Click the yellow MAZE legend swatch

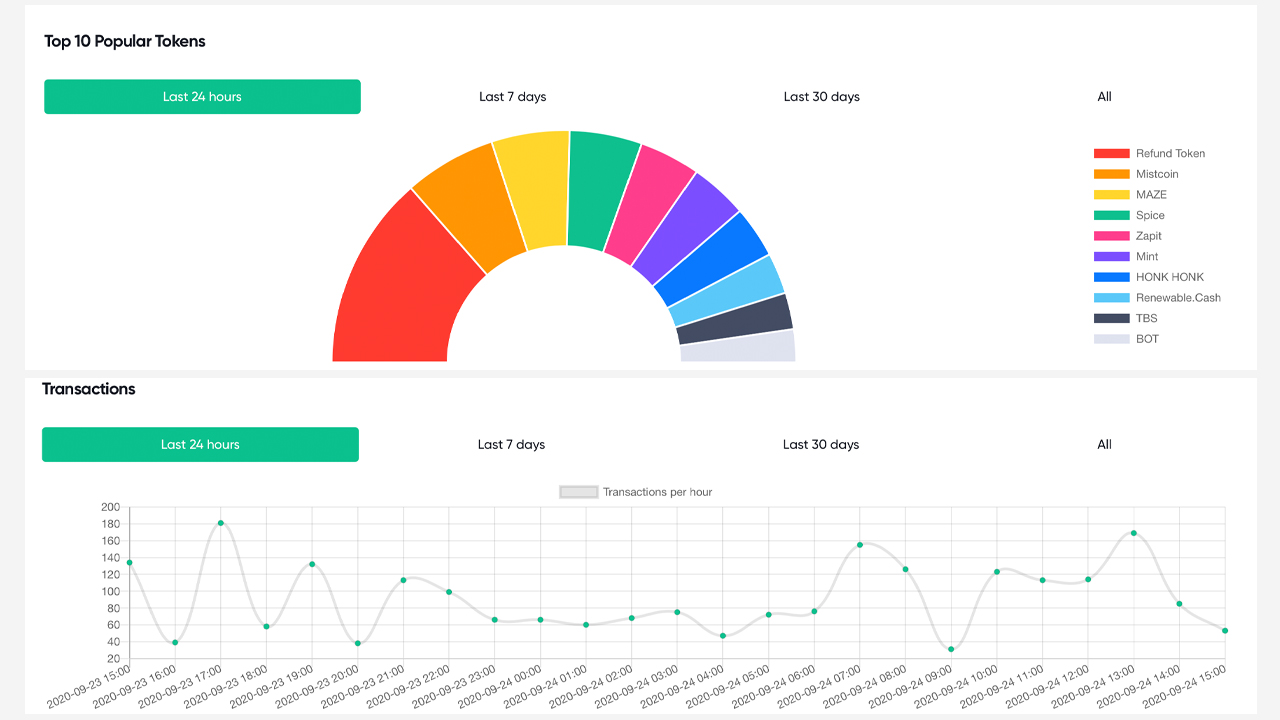(1111, 195)
